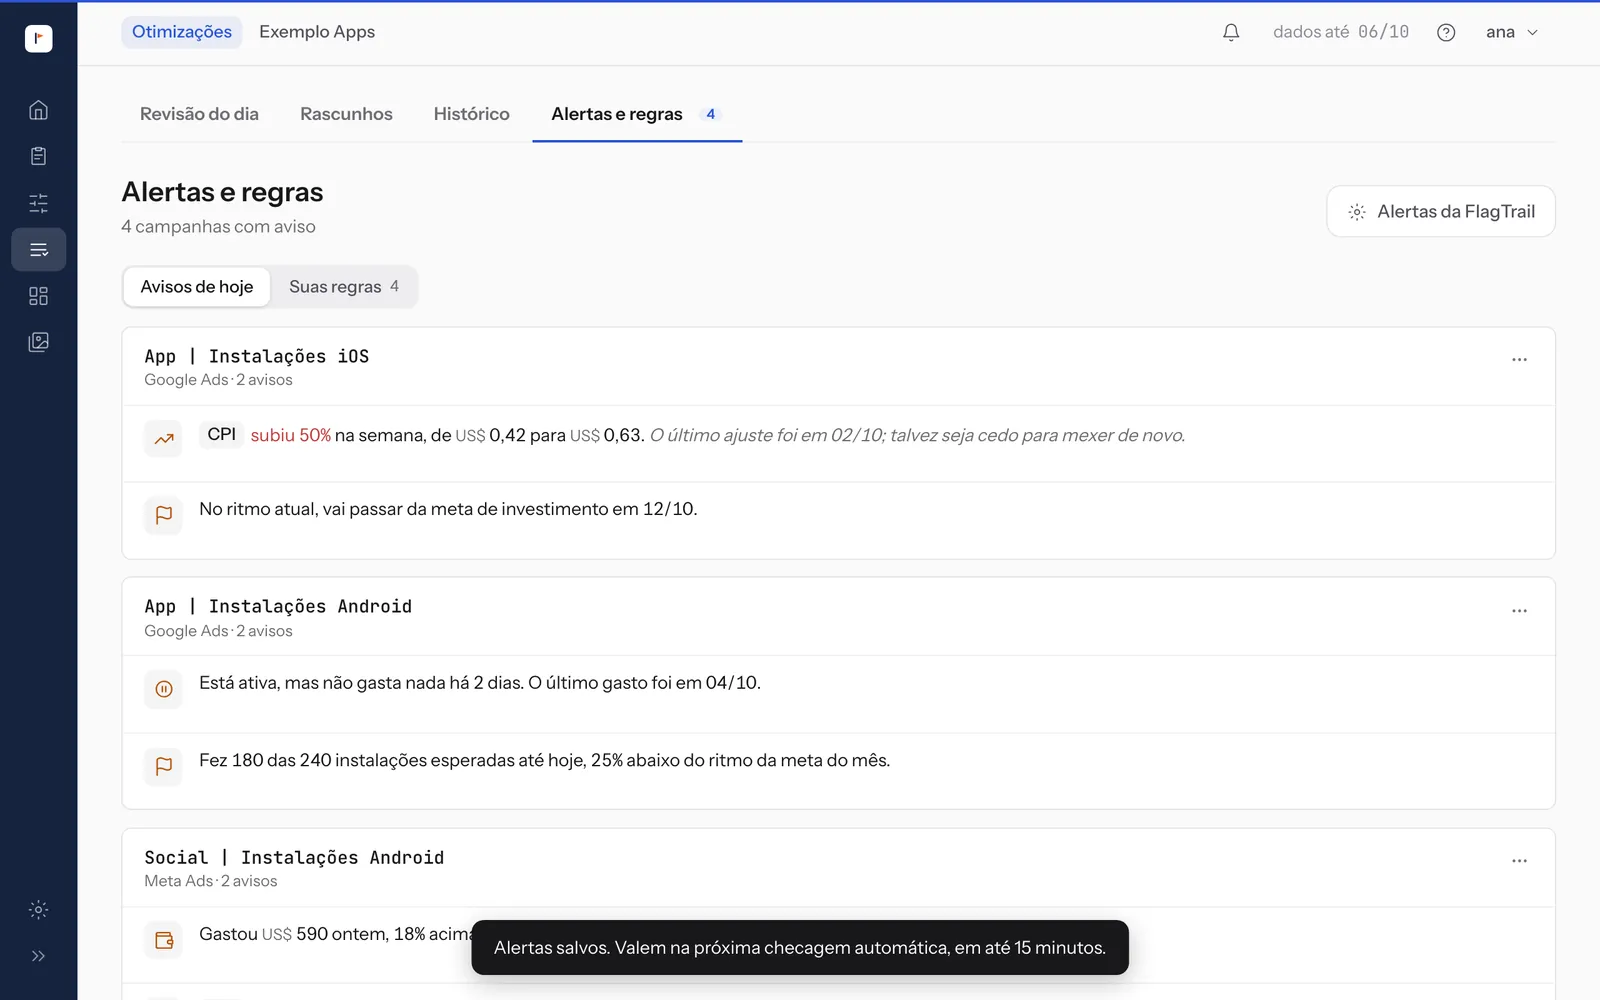Click flag icon beside 180 of 240 installs
This screenshot has height=1000, width=1600.
164,766
